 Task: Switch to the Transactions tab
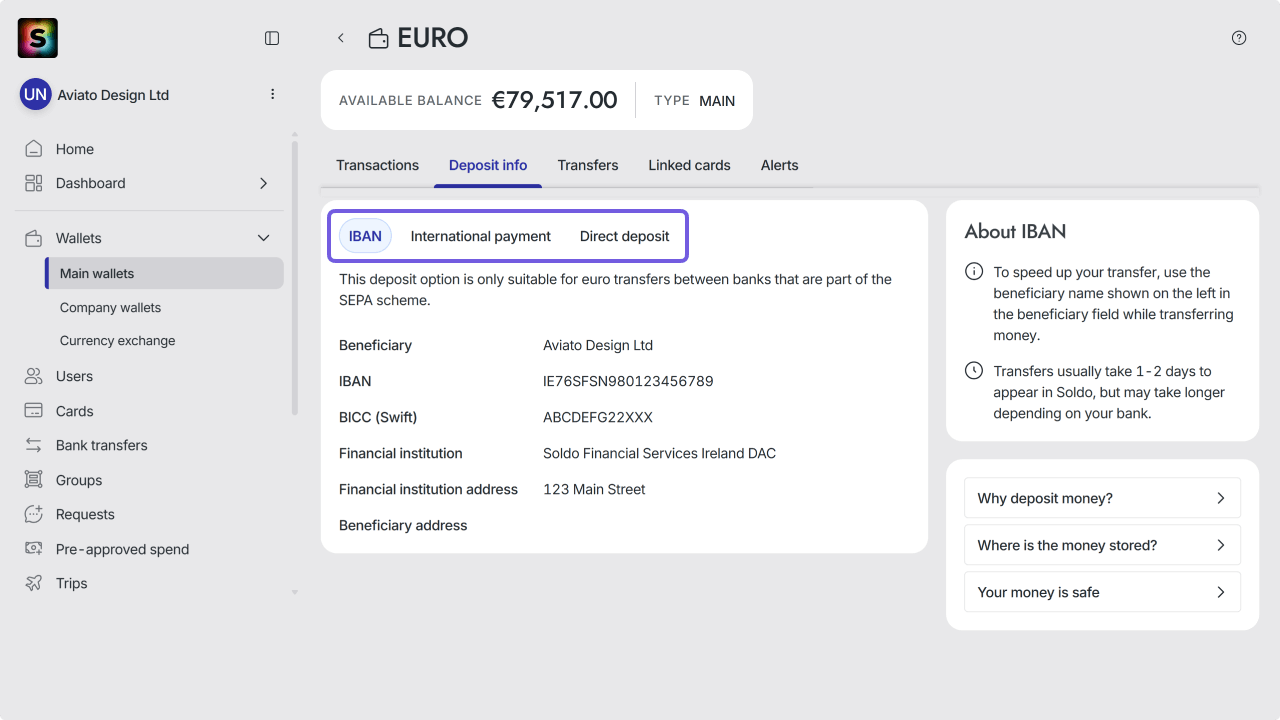click(377, 165)
